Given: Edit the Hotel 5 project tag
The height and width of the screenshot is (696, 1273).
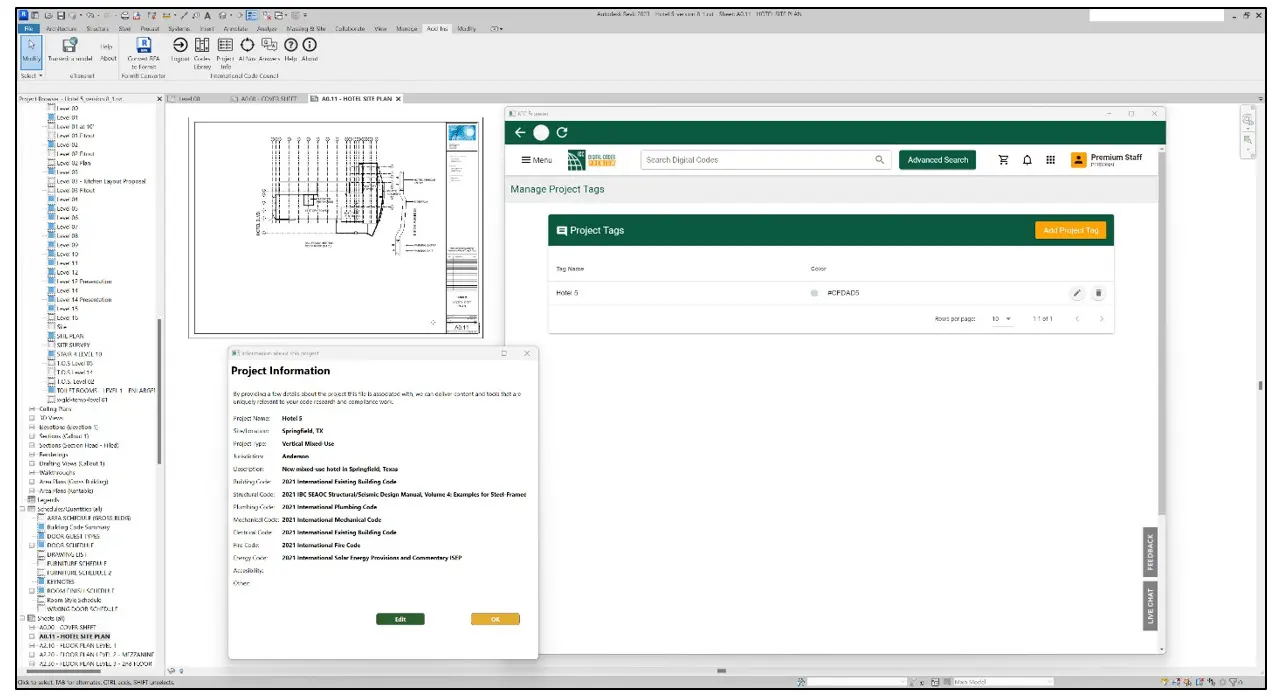Looking at the screenshot, I should tap(1077, 293).
